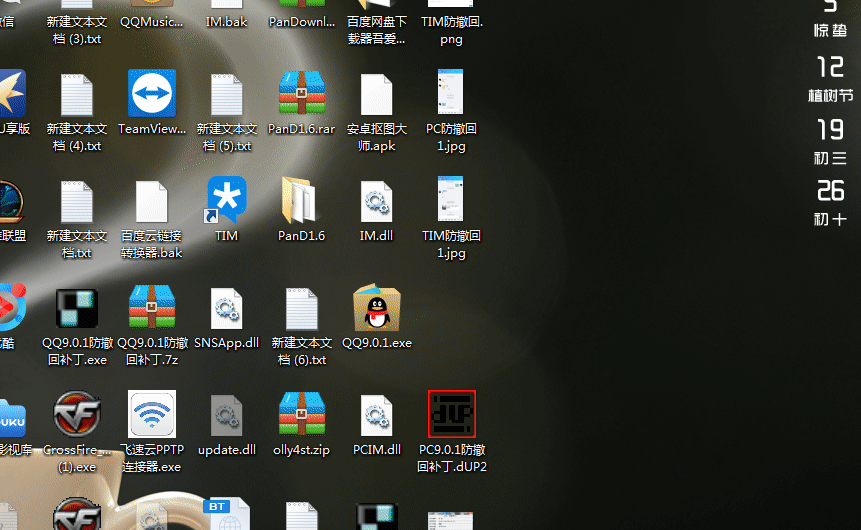The width and height of the screenshot is (861, 530).
Task: Select the PanDownl... file label
Action: pos(301,22)
